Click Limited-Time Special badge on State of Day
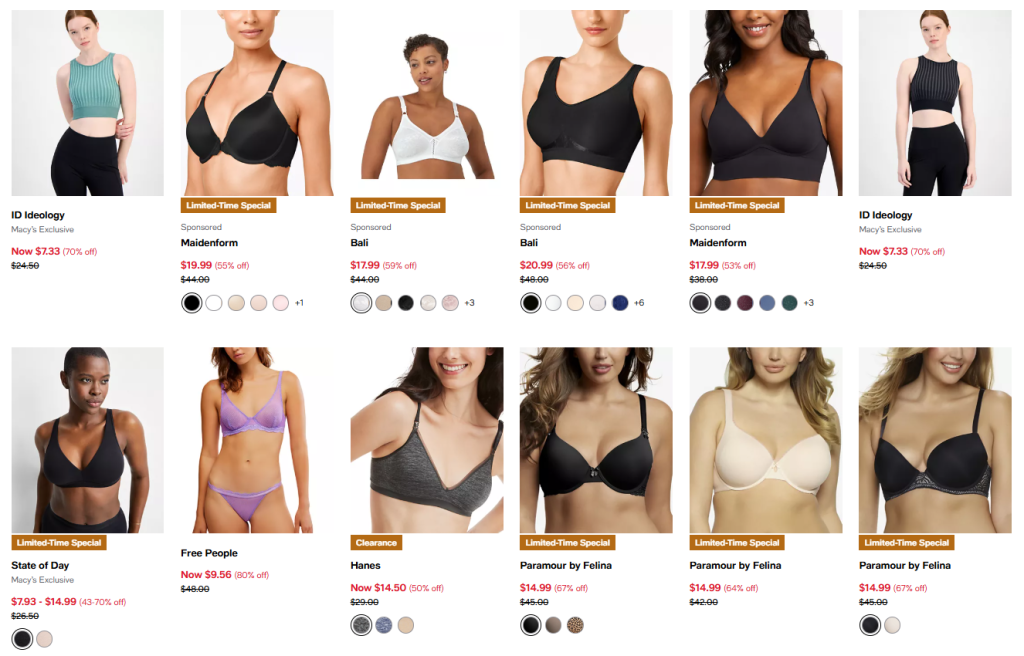The width and height of the screenshot is (1024, 656). pos(59,543)
